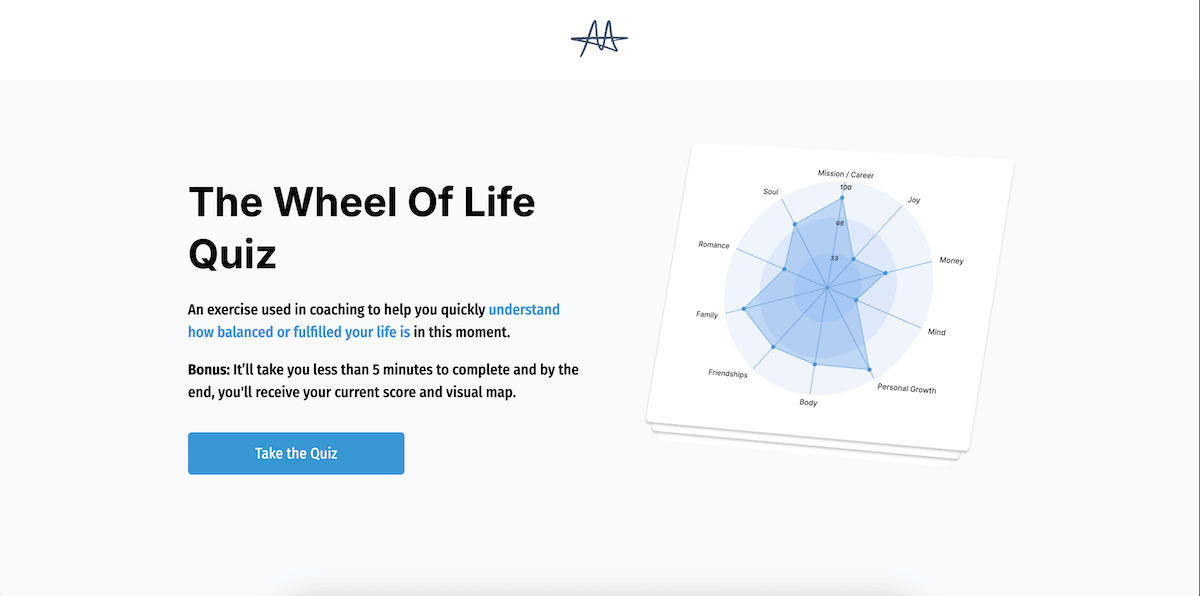Click the radar chart center point

coord(827,289)
